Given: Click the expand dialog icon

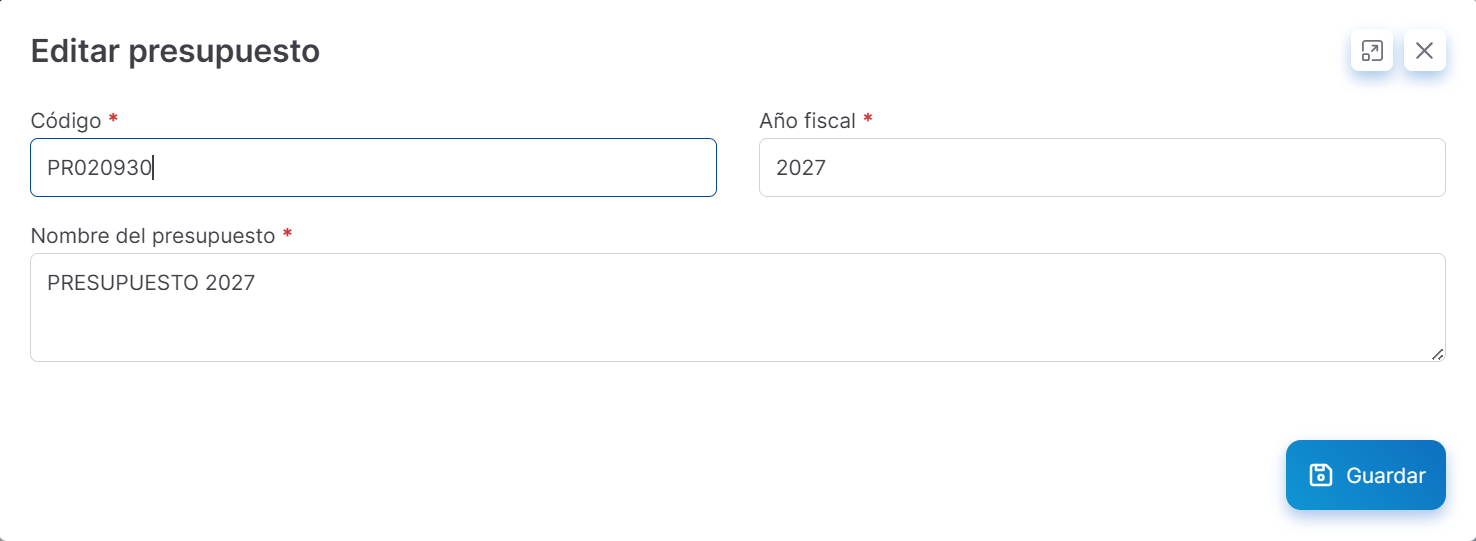Looking at the screenshot, I should (x=1371, y=50).
